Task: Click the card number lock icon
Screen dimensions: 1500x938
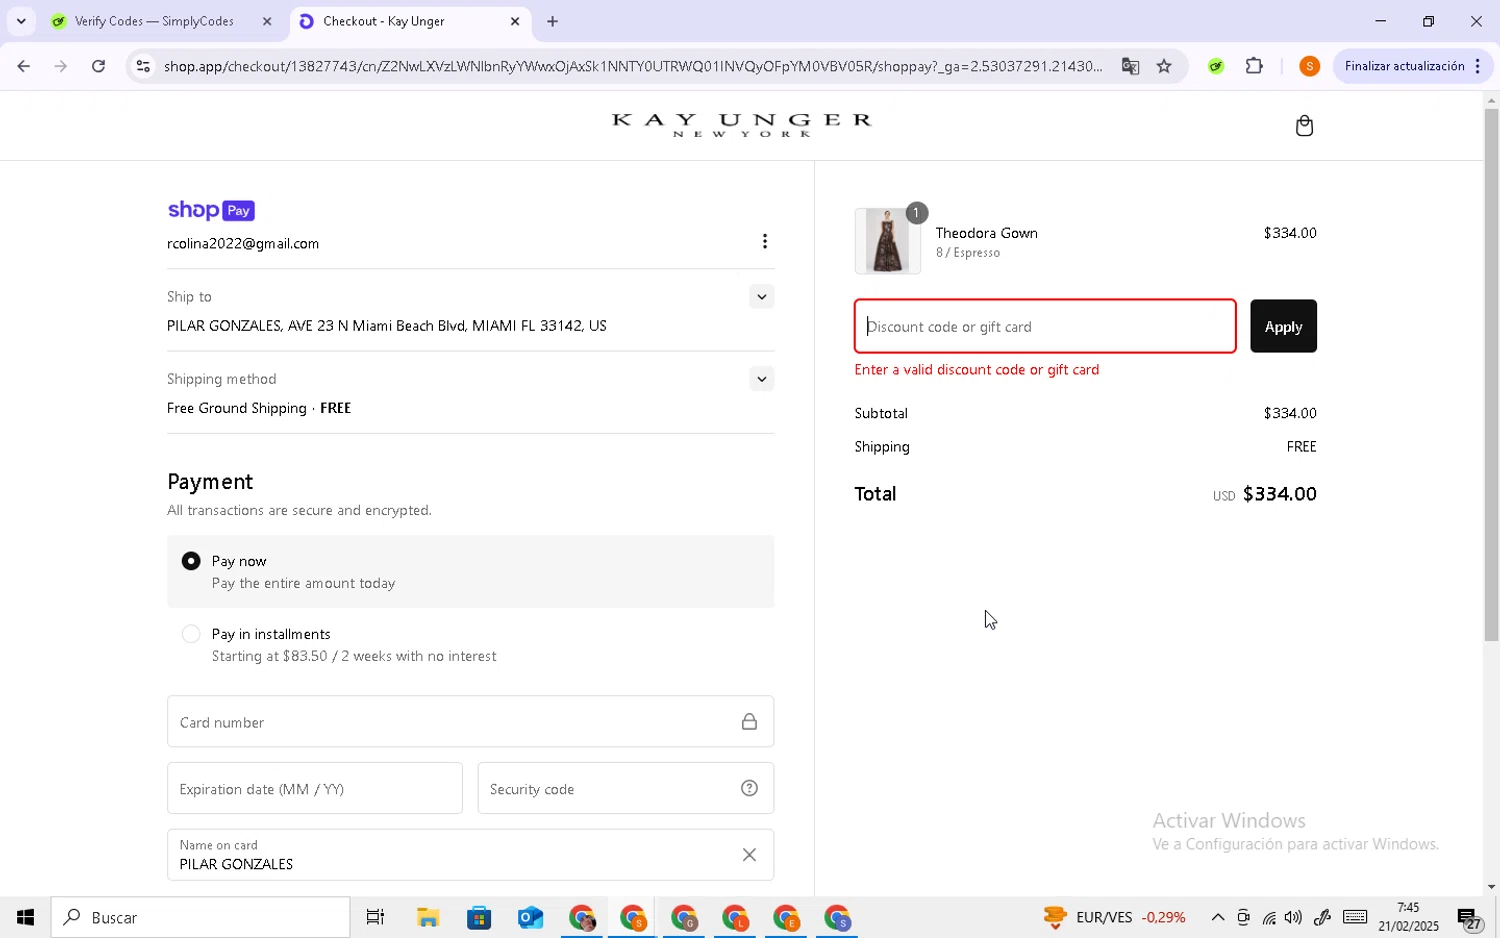Action: [x=749, y=722]
